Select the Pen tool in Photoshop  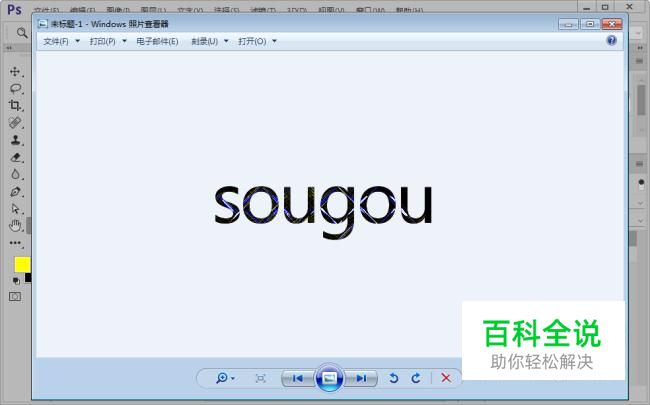pos(15,192)
